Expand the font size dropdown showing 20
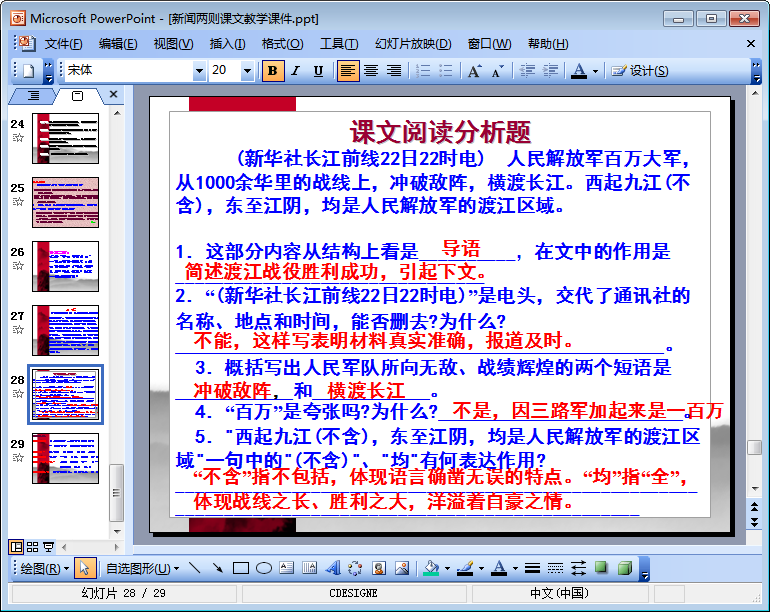This screenshot has width=770, height=612. point(247,71)
